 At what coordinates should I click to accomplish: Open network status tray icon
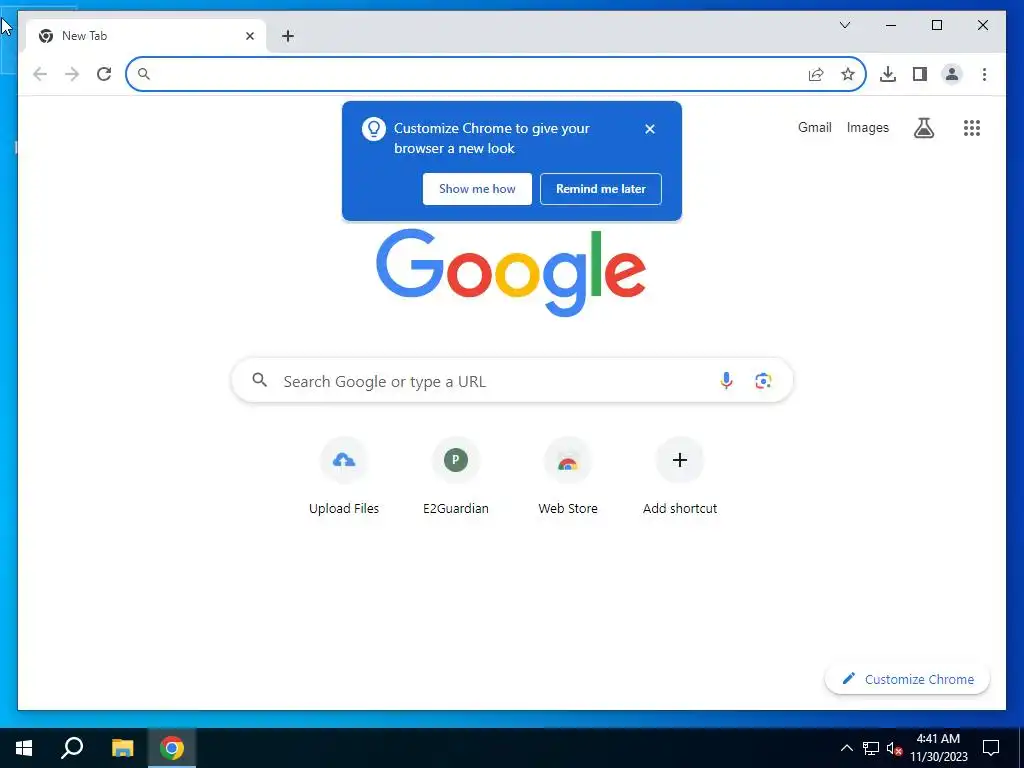point(871,748)
